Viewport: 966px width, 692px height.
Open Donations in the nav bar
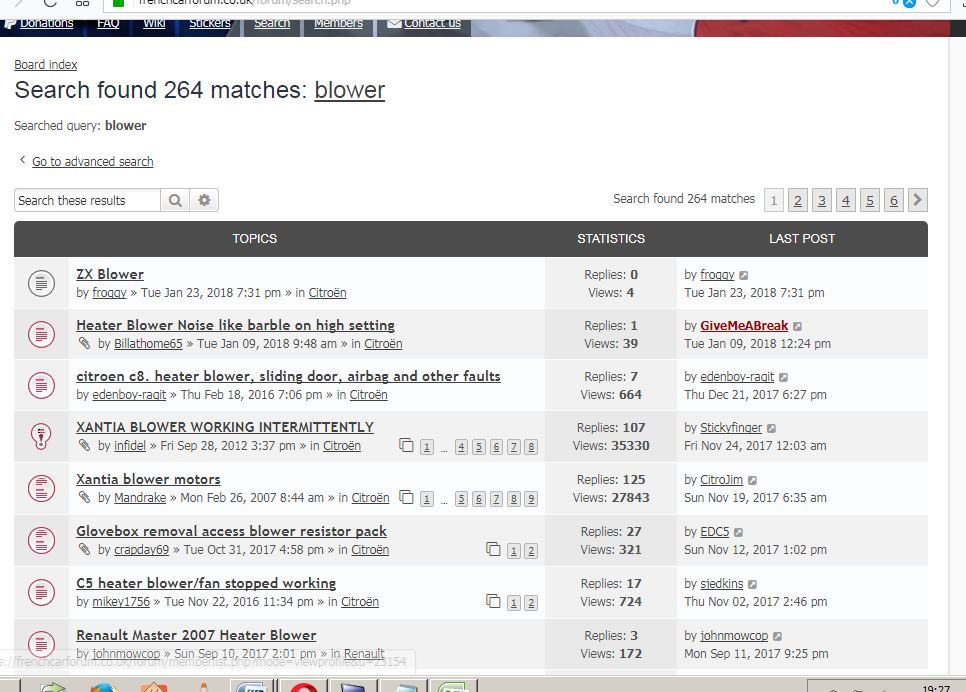46,23
